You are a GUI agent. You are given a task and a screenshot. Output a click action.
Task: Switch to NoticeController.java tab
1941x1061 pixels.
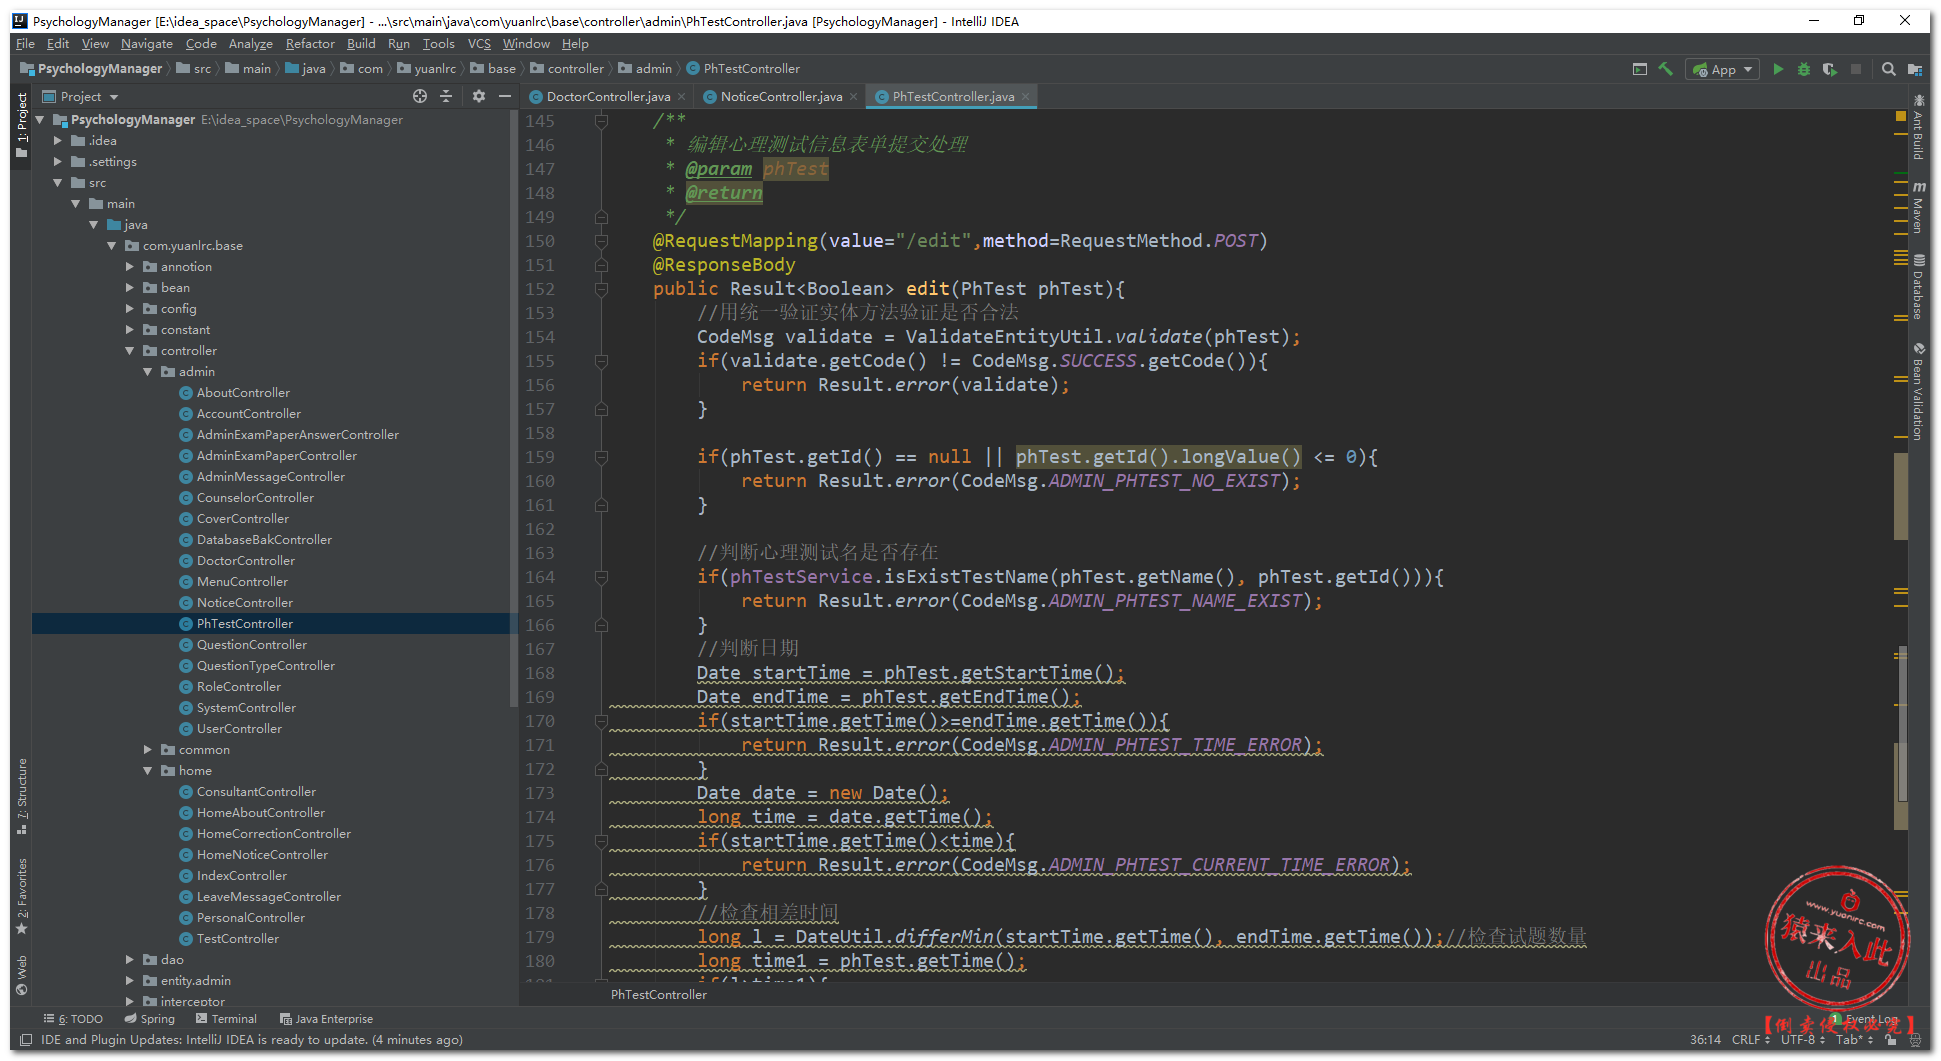click(x=780, y=97)
